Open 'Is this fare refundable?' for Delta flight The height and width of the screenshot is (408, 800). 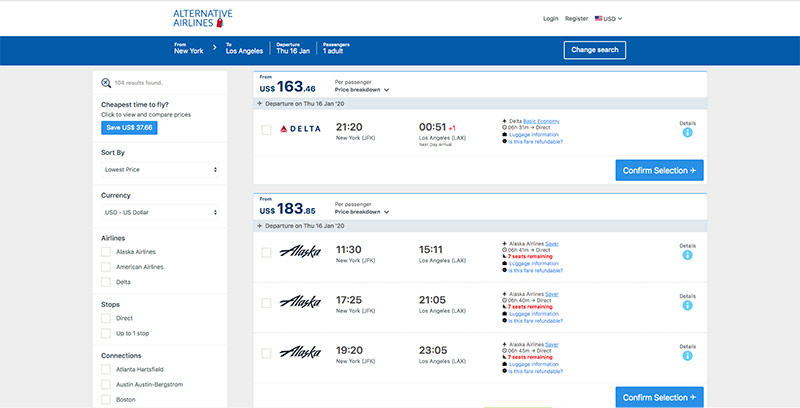(536, 141)
